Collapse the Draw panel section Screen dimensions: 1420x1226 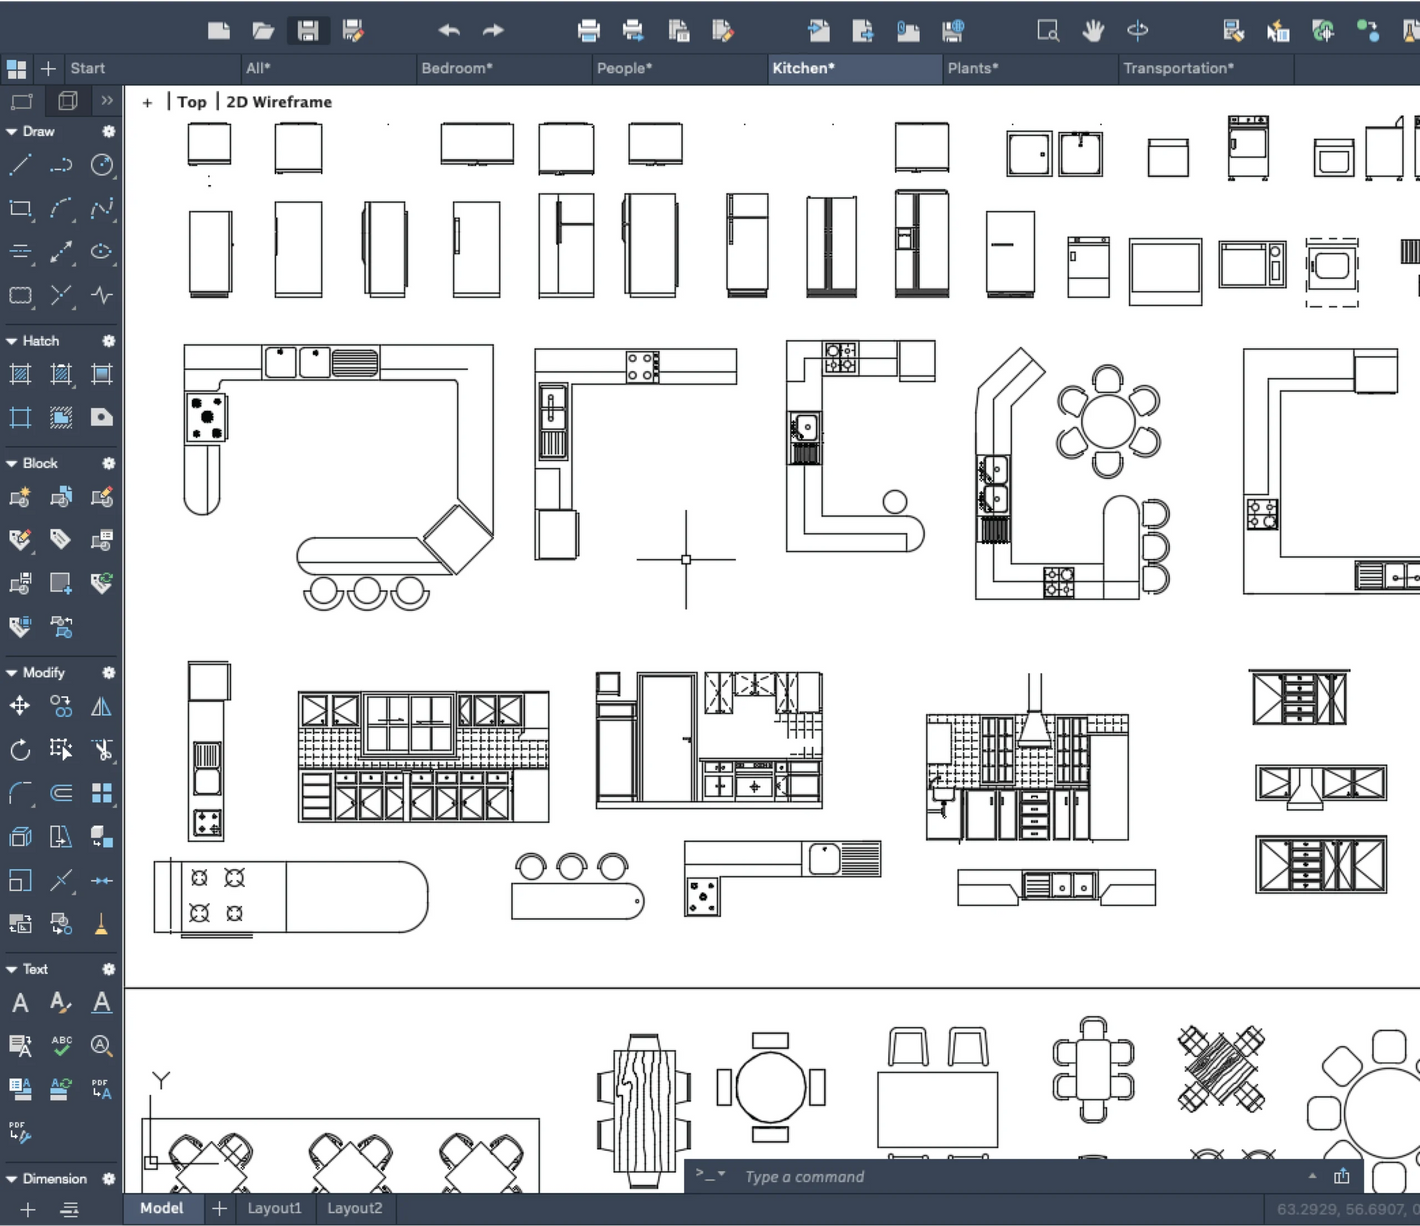[12, 132]
